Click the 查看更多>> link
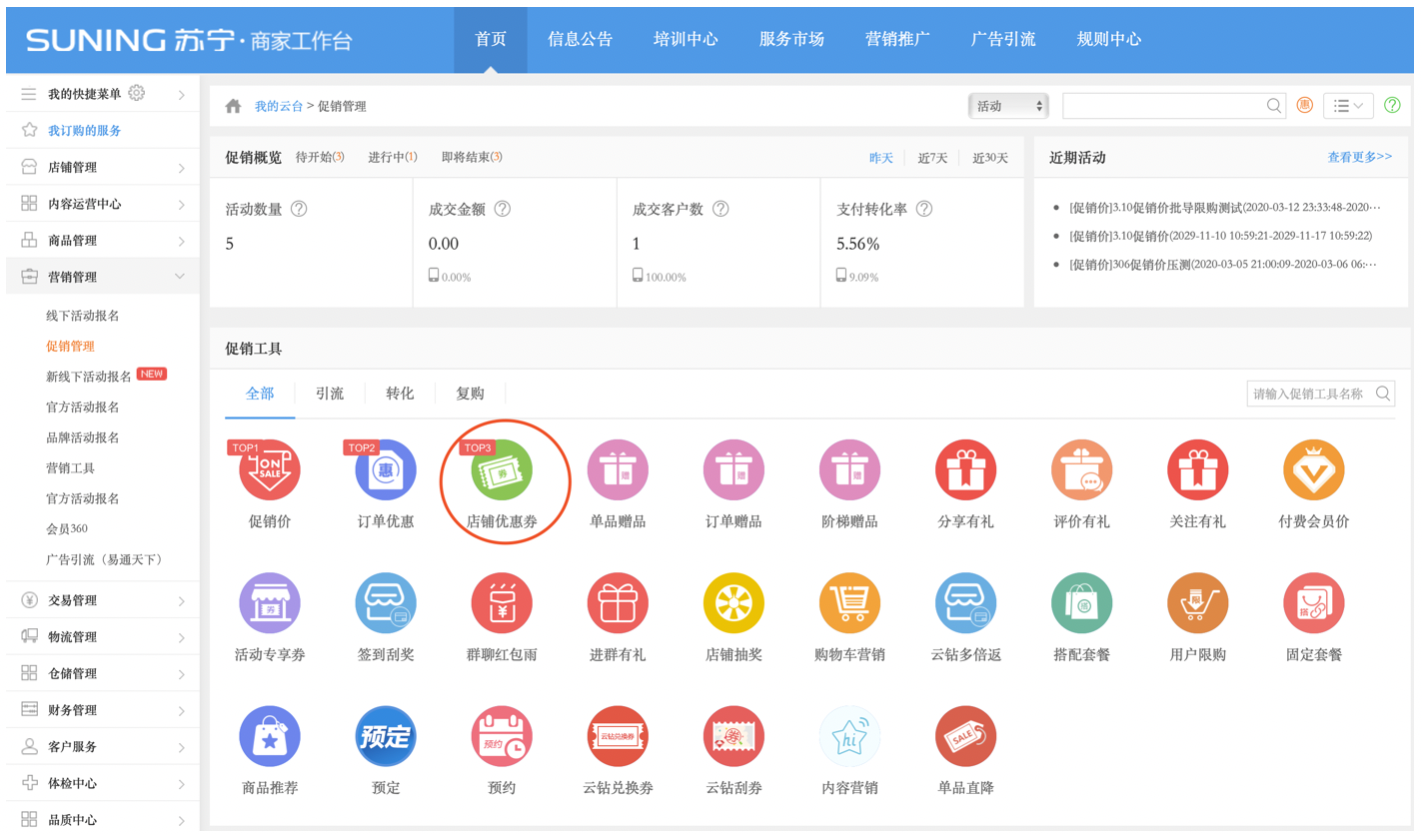This screenshot has height=834, width=1422. 1360,157
